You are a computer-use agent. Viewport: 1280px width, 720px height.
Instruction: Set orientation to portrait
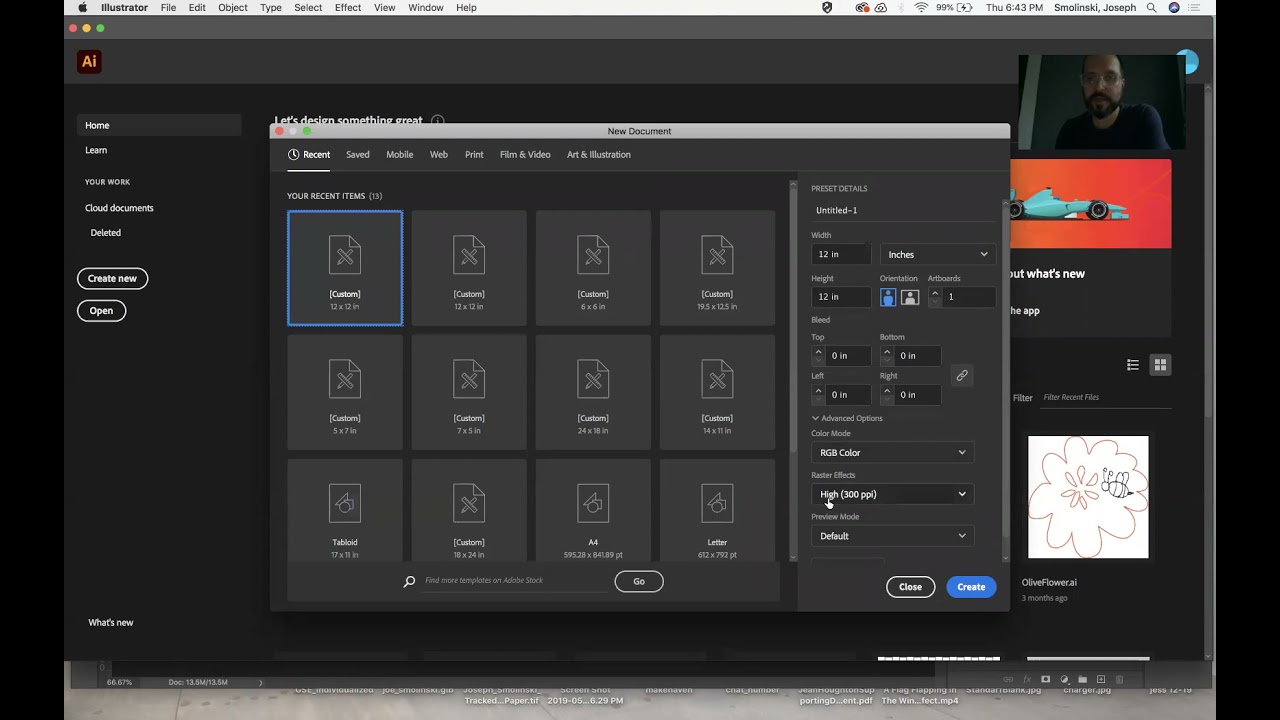(x=888, y=297)
